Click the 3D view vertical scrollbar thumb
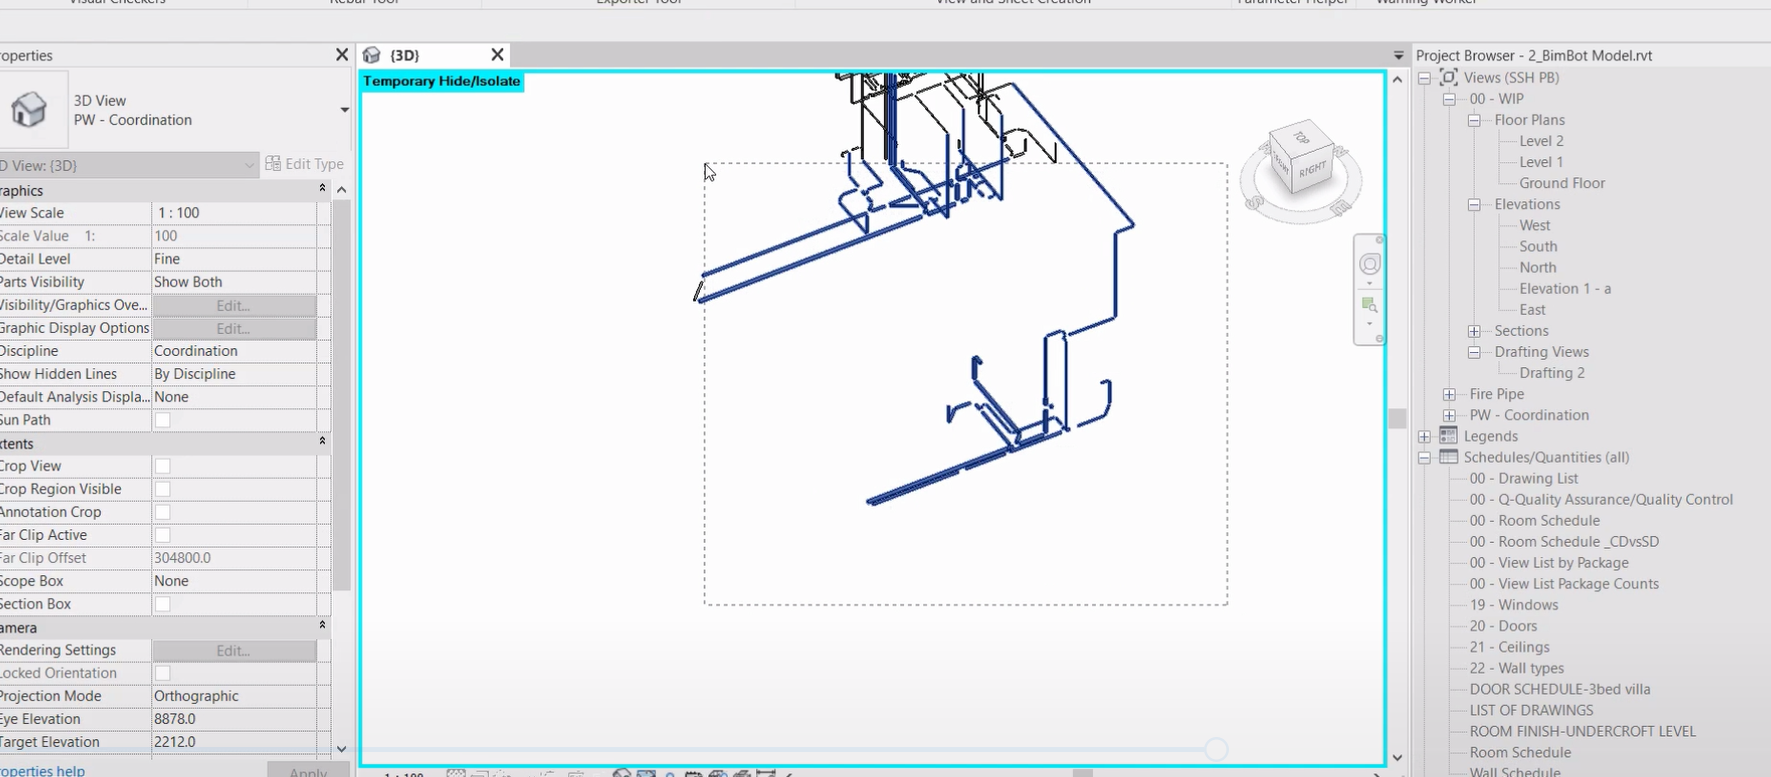This screenshot has height=777, width=1771. 1397,418
